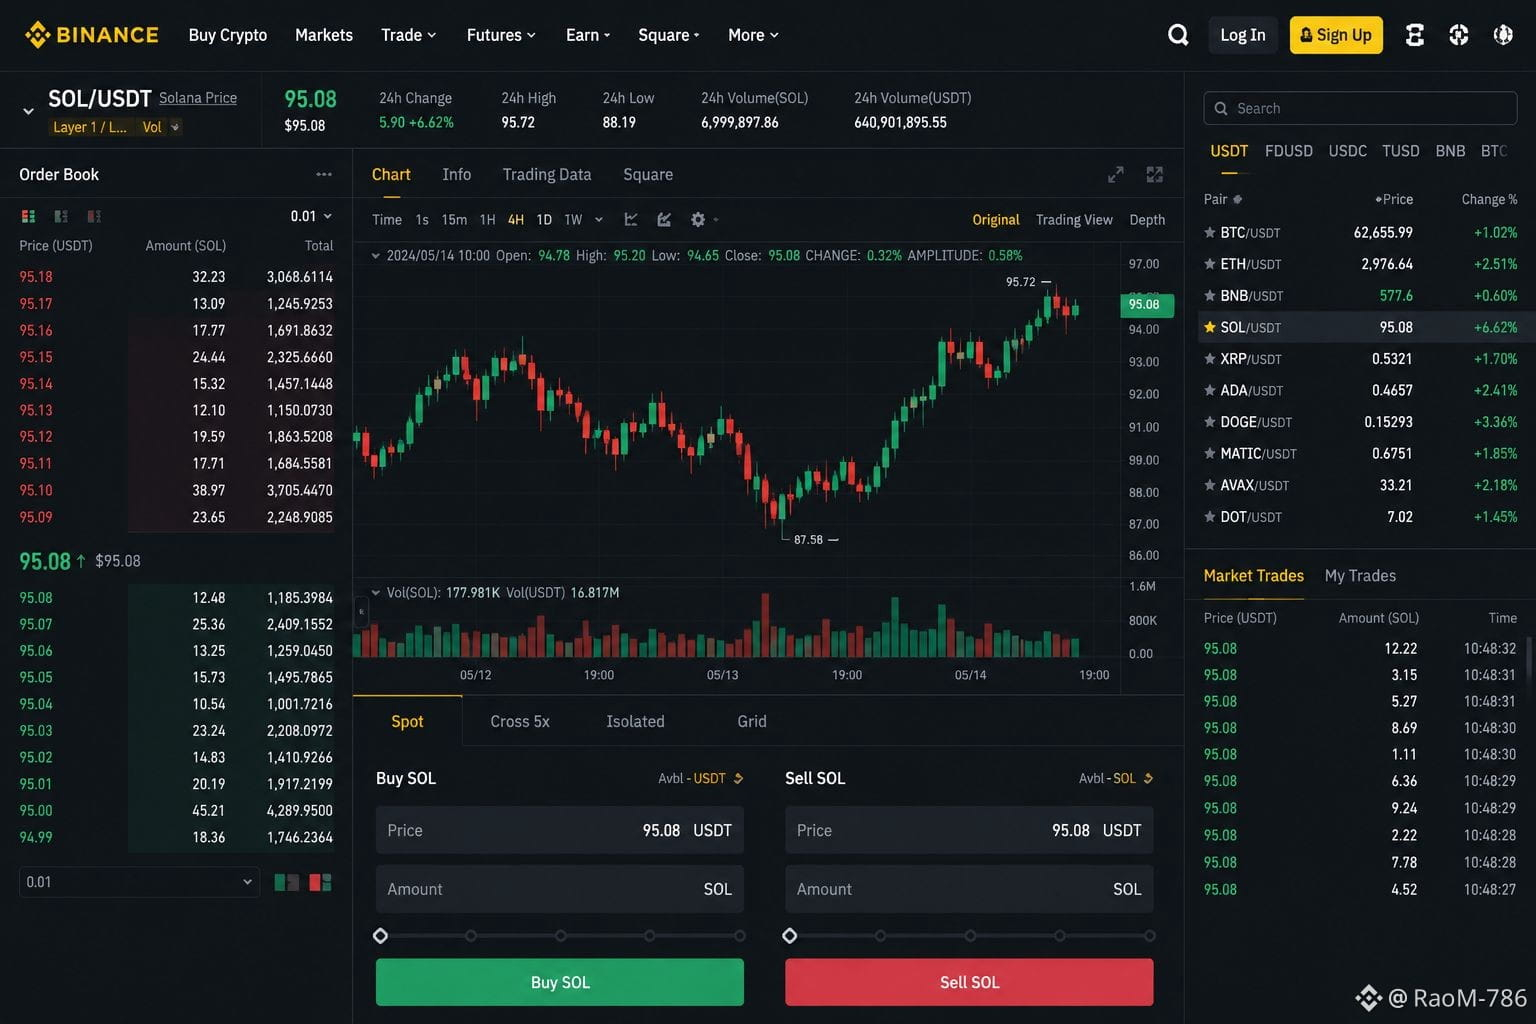This screenshot has width=1536, height=1024.
Task: Click the star beside BTC/USDT pair
Action: [1210, 232]
